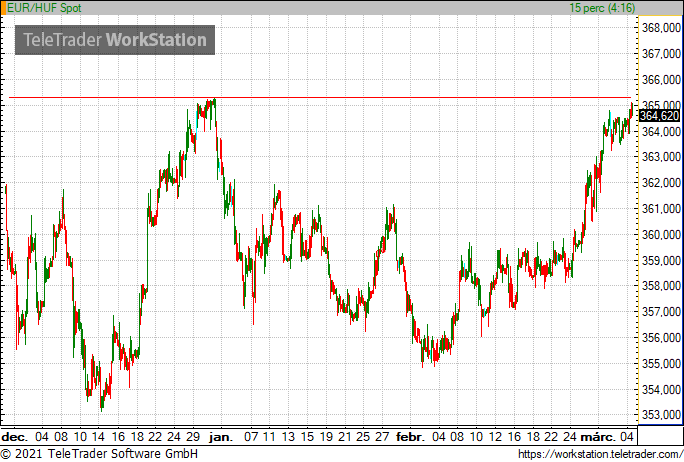The height and width of the screenshot is (462, 684).
Task: Click the 27 date label on time axis
Action: (382, 437)
